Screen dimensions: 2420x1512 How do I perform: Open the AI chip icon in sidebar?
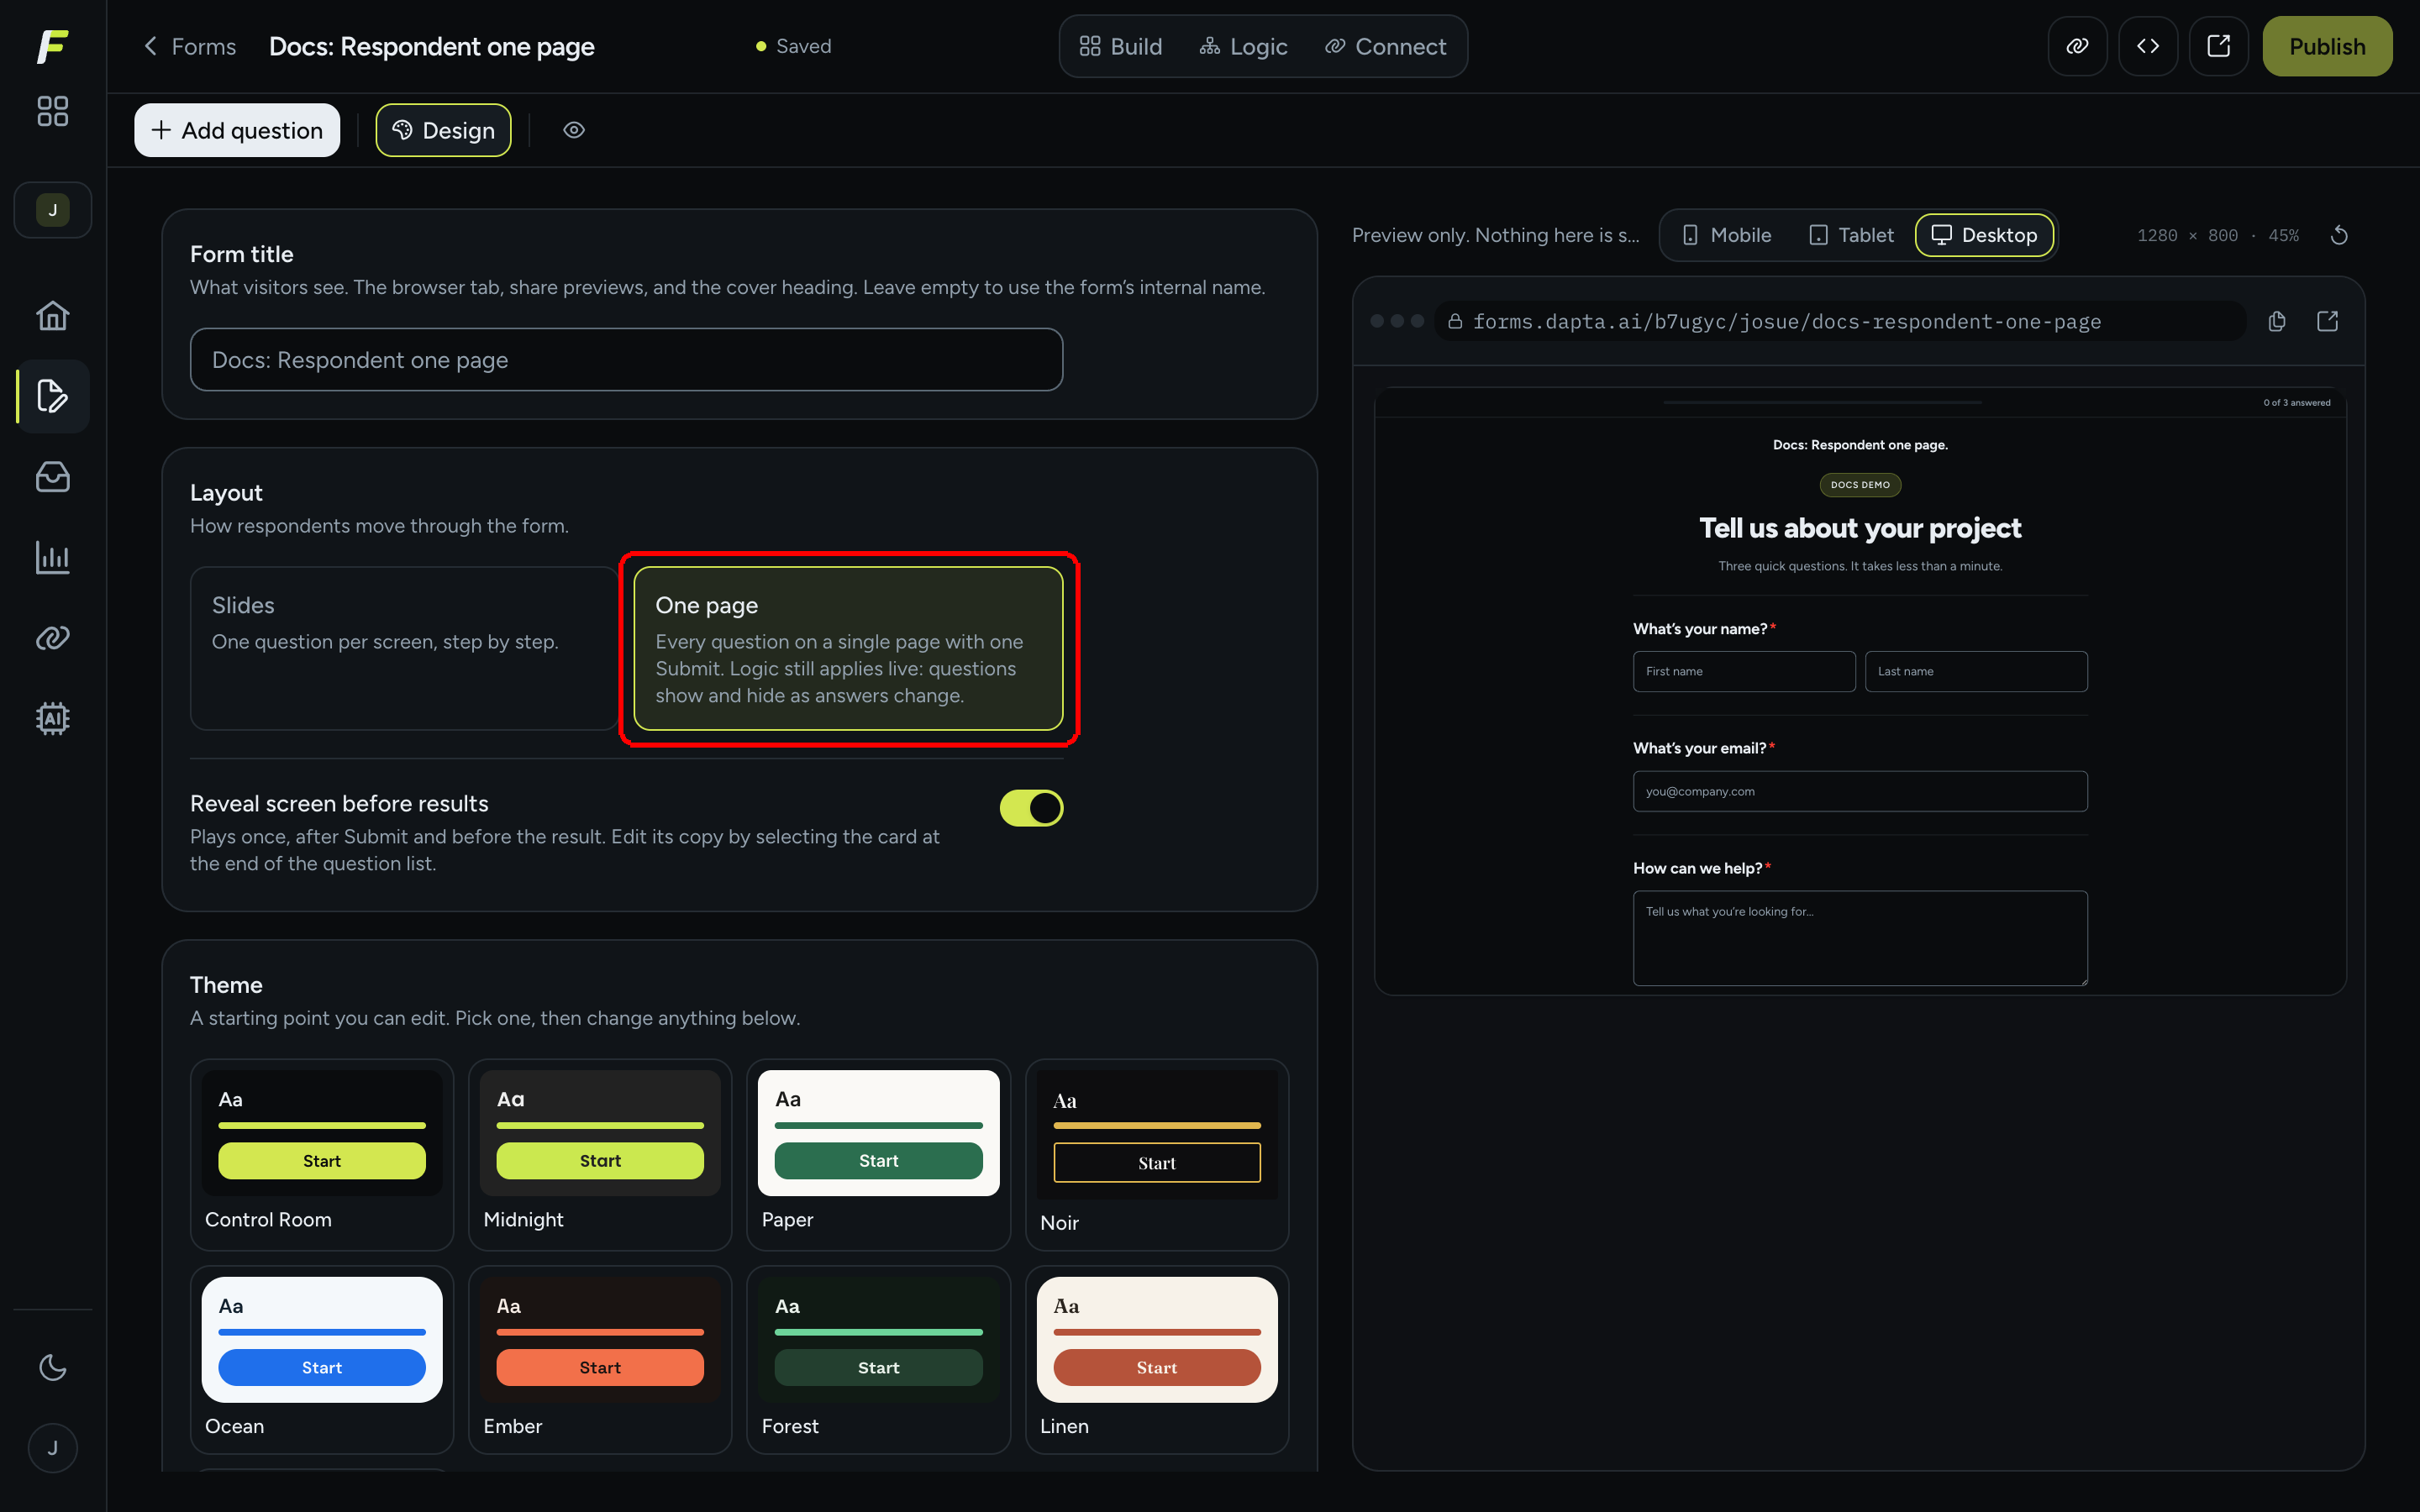tap(52, 718)
